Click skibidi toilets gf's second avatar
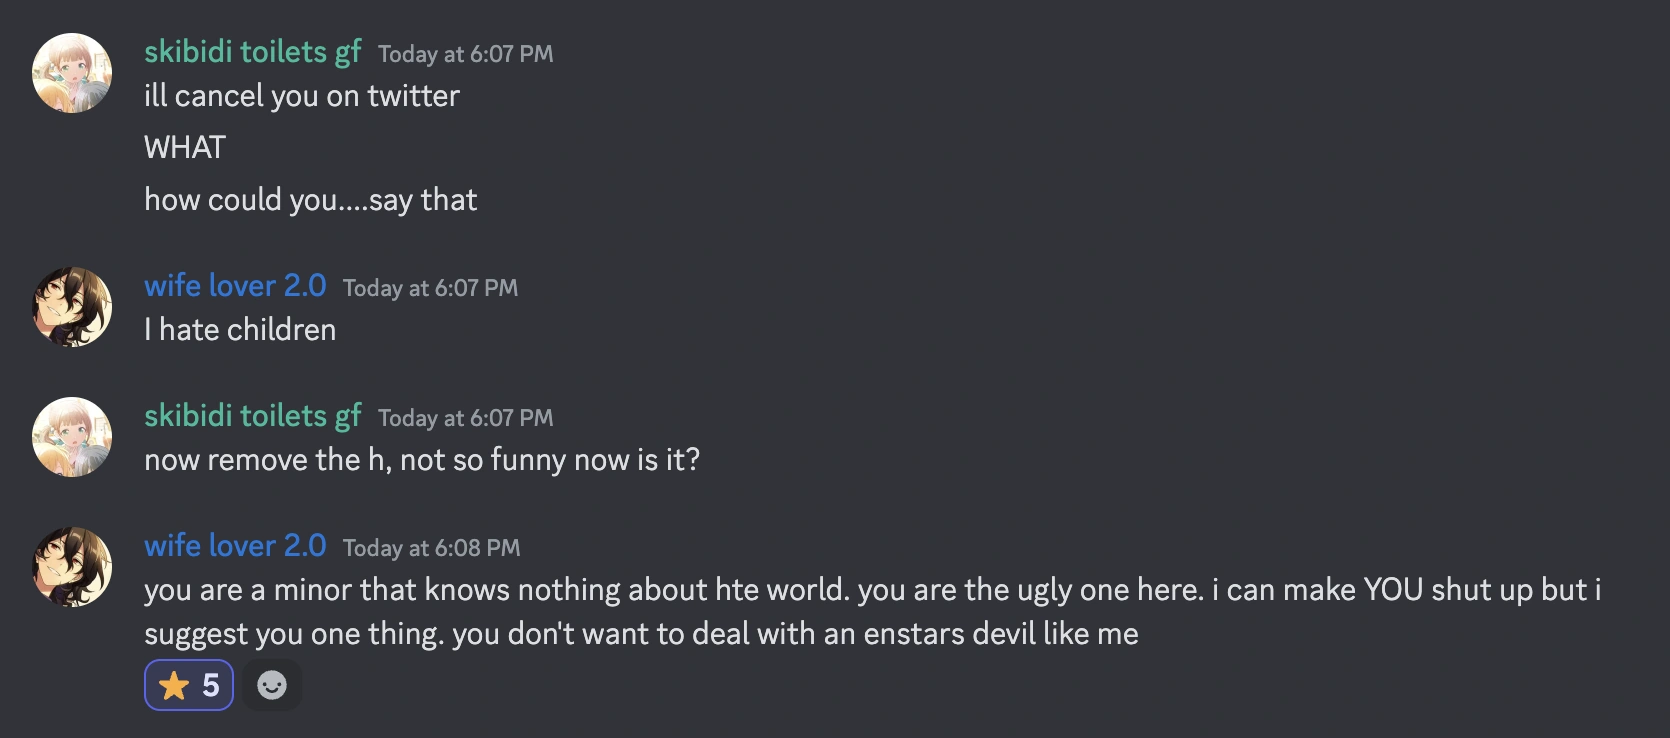This screenshot has width=1670, height=738. [x=71, y=437]
